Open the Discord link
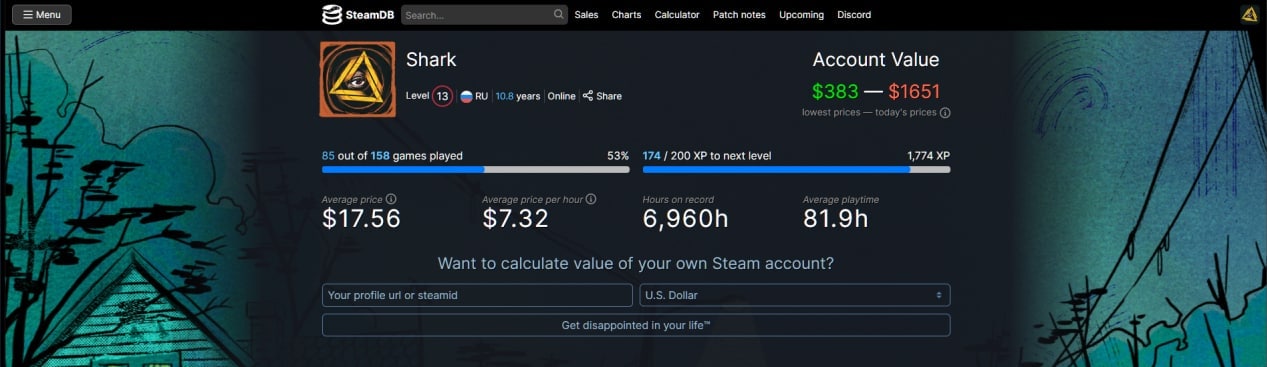Image resolution: width=1267 pixels, height=367 pixels. click(854, 15)
